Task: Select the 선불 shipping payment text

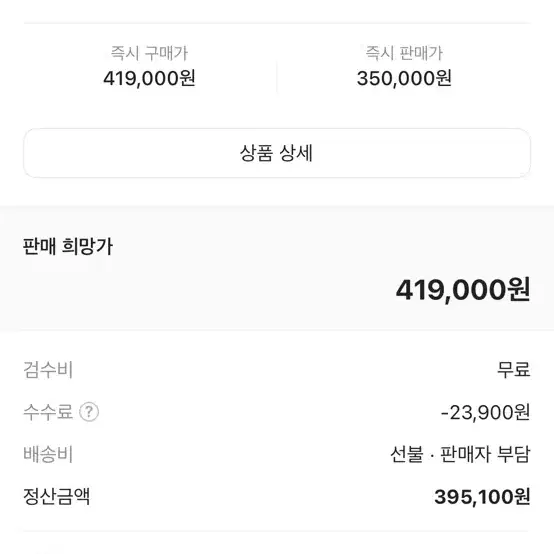Action: coord(407,454)
